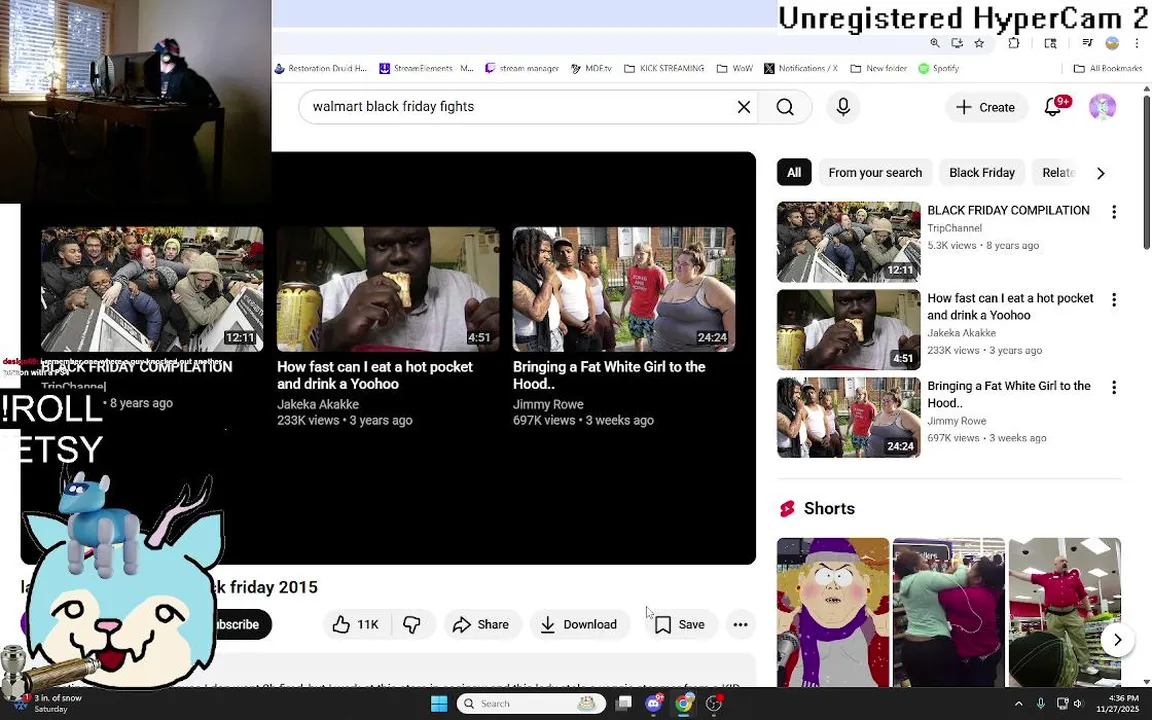
Task: Click the install app icon in address bar
Action: point(957,43)
